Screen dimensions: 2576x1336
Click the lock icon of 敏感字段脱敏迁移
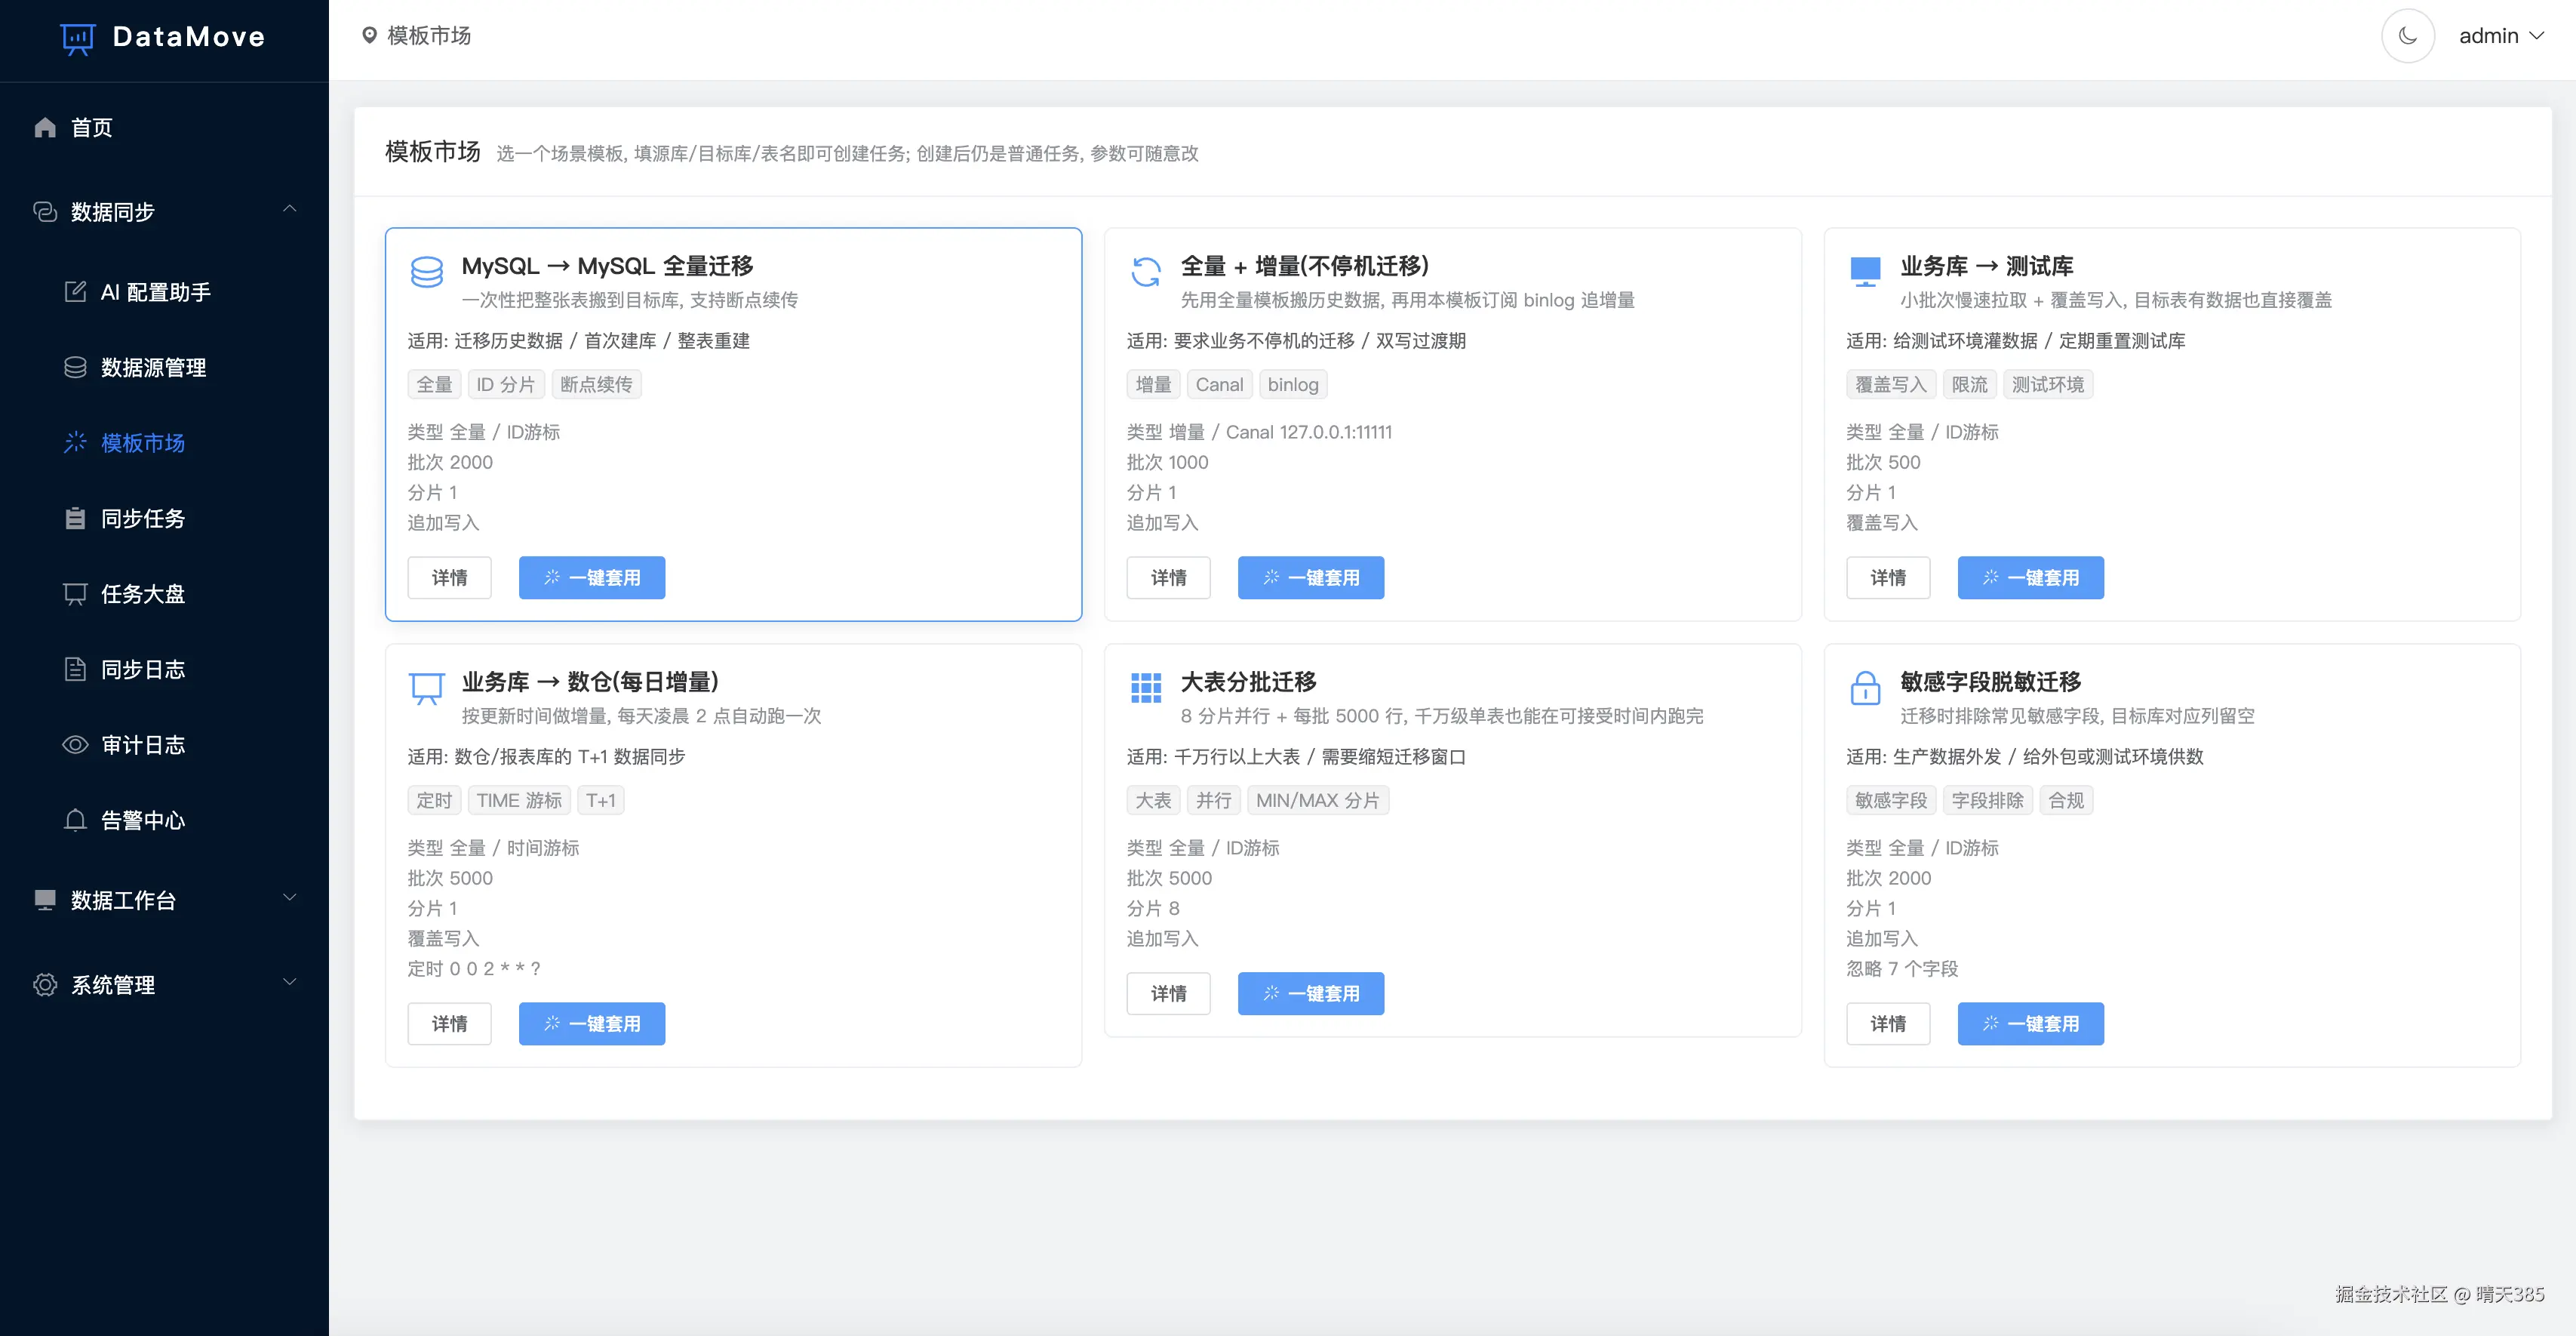click(x=1865, y=688)
